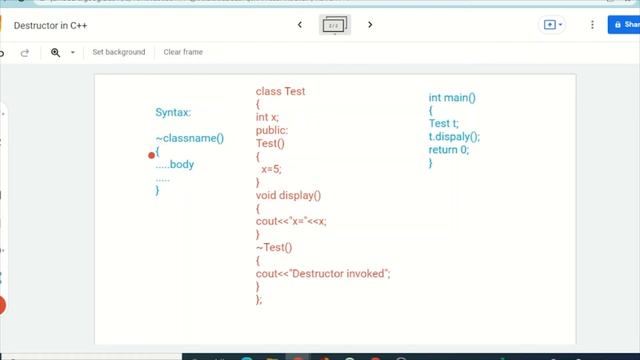
Task: Open the three-dot more options menu
Action: (592, 25)
